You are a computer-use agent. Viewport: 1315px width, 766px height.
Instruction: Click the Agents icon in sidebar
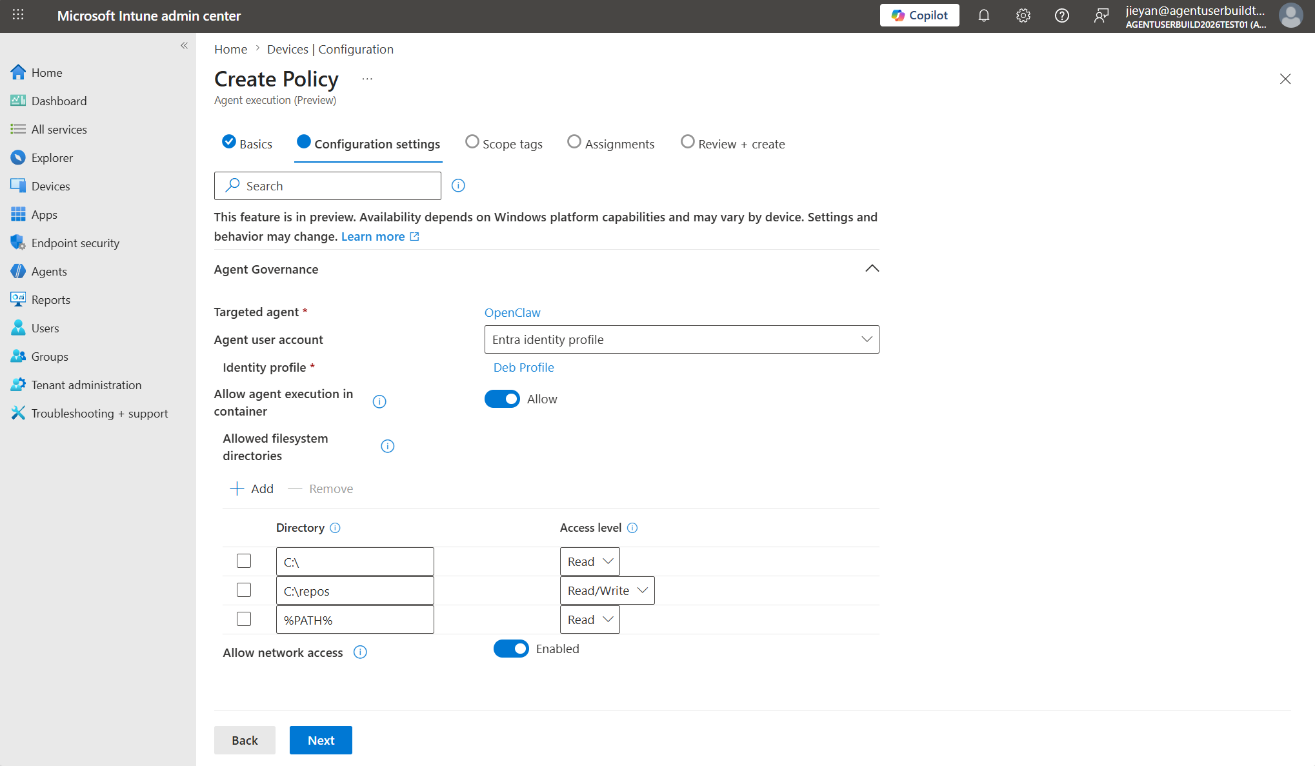18,271
